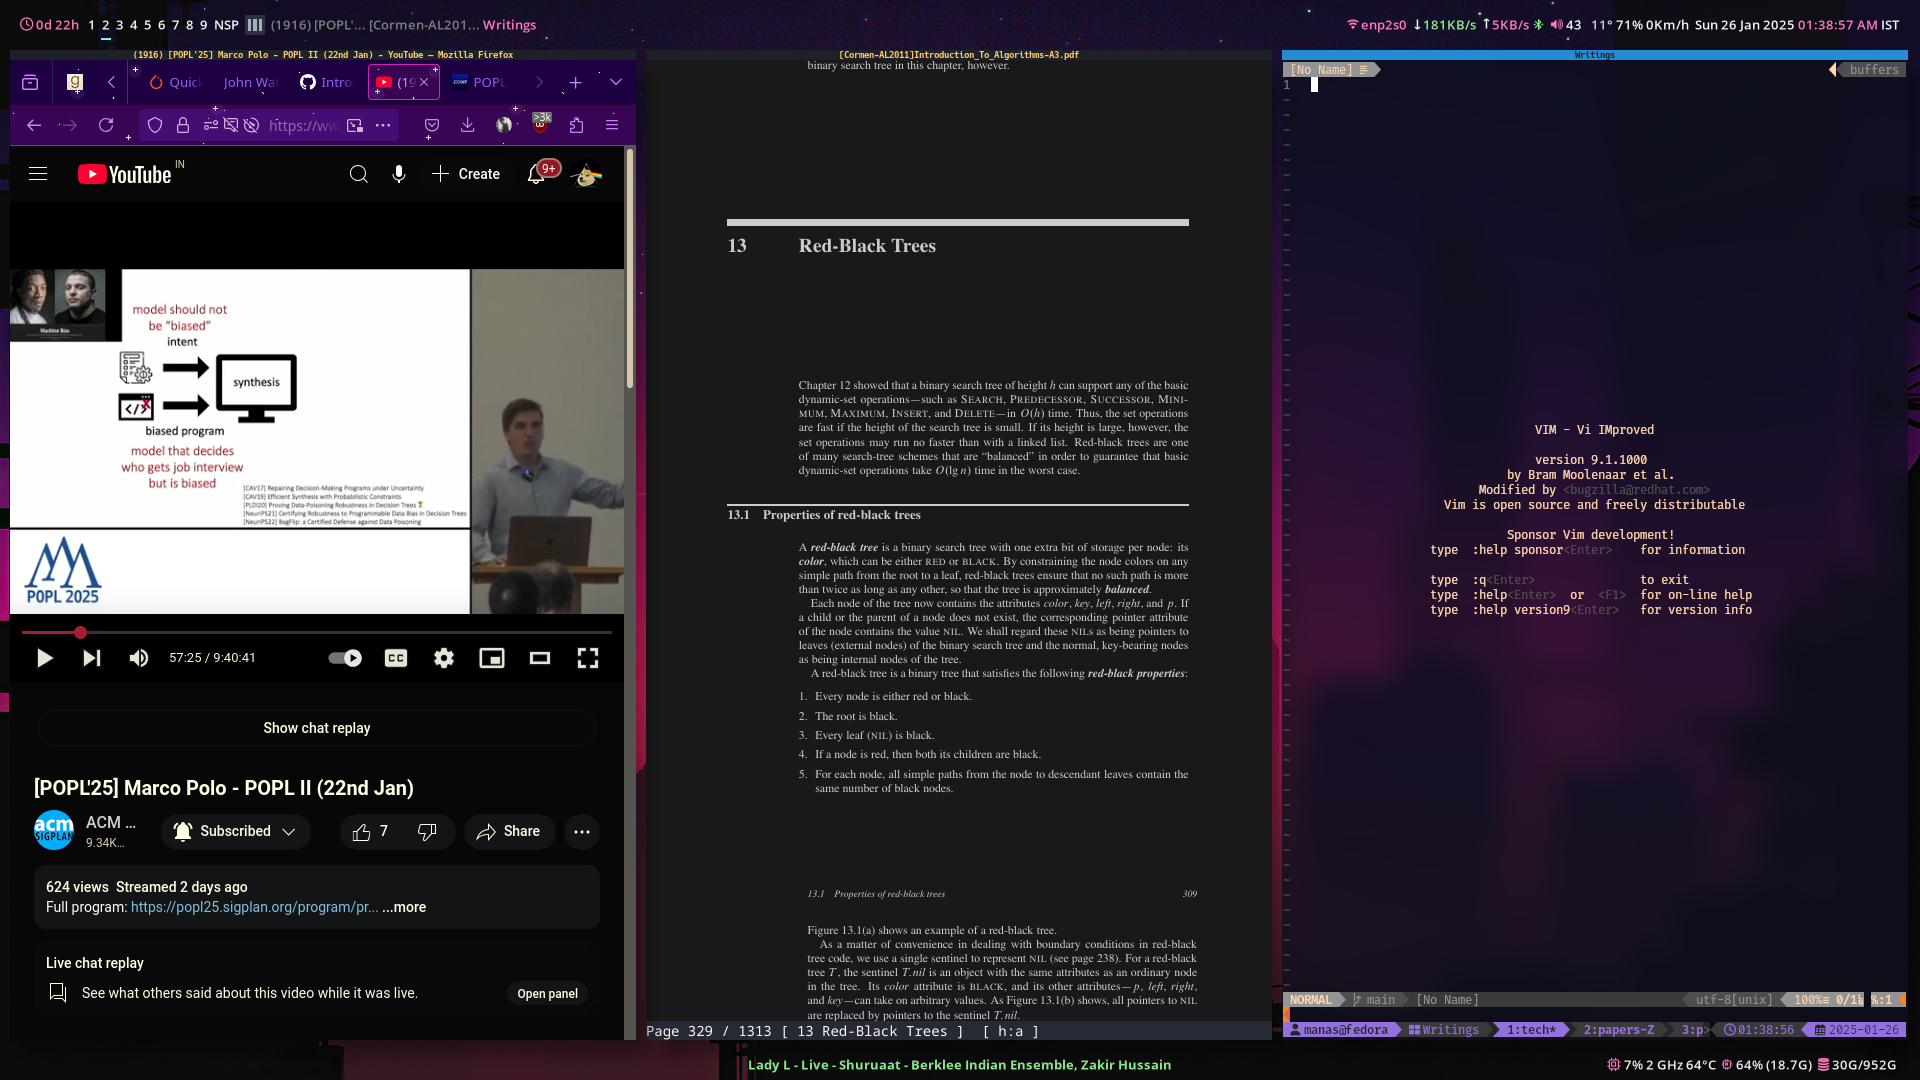Click the YouTube search magnifier icon

pos(358,174)
